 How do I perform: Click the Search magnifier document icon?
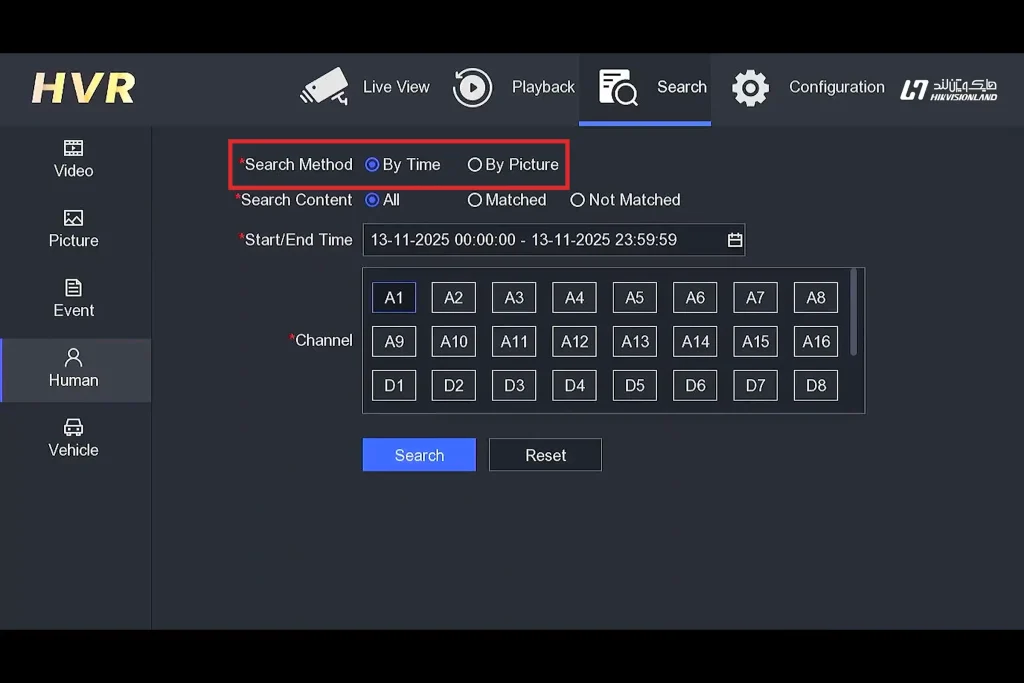pyautogui.click(x=618, y=87)
